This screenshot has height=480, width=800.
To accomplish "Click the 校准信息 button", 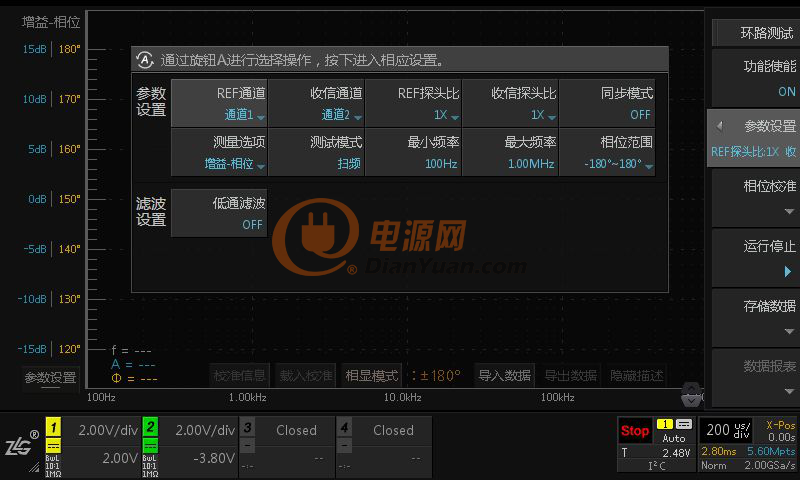I will click(x=239, y=376).
